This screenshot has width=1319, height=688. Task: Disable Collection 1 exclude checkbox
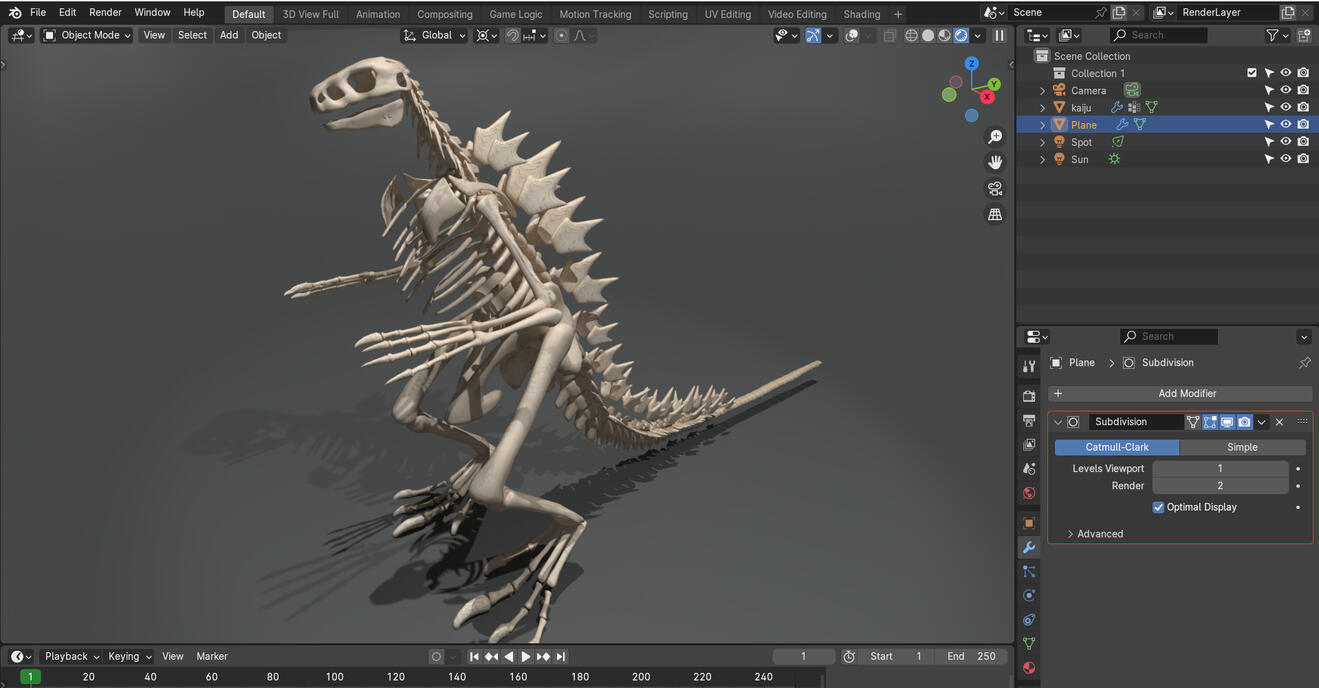coord(1251,73)
